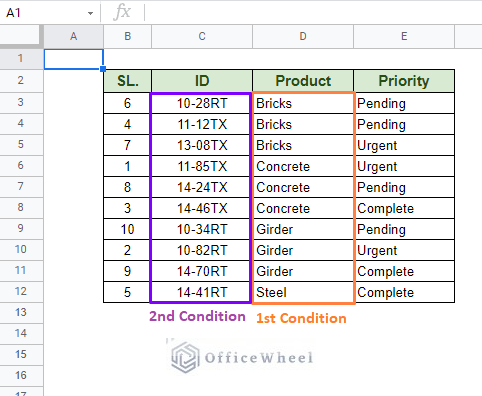Select column C header
Screen dimensions: 482x396
tap(202, 36)
